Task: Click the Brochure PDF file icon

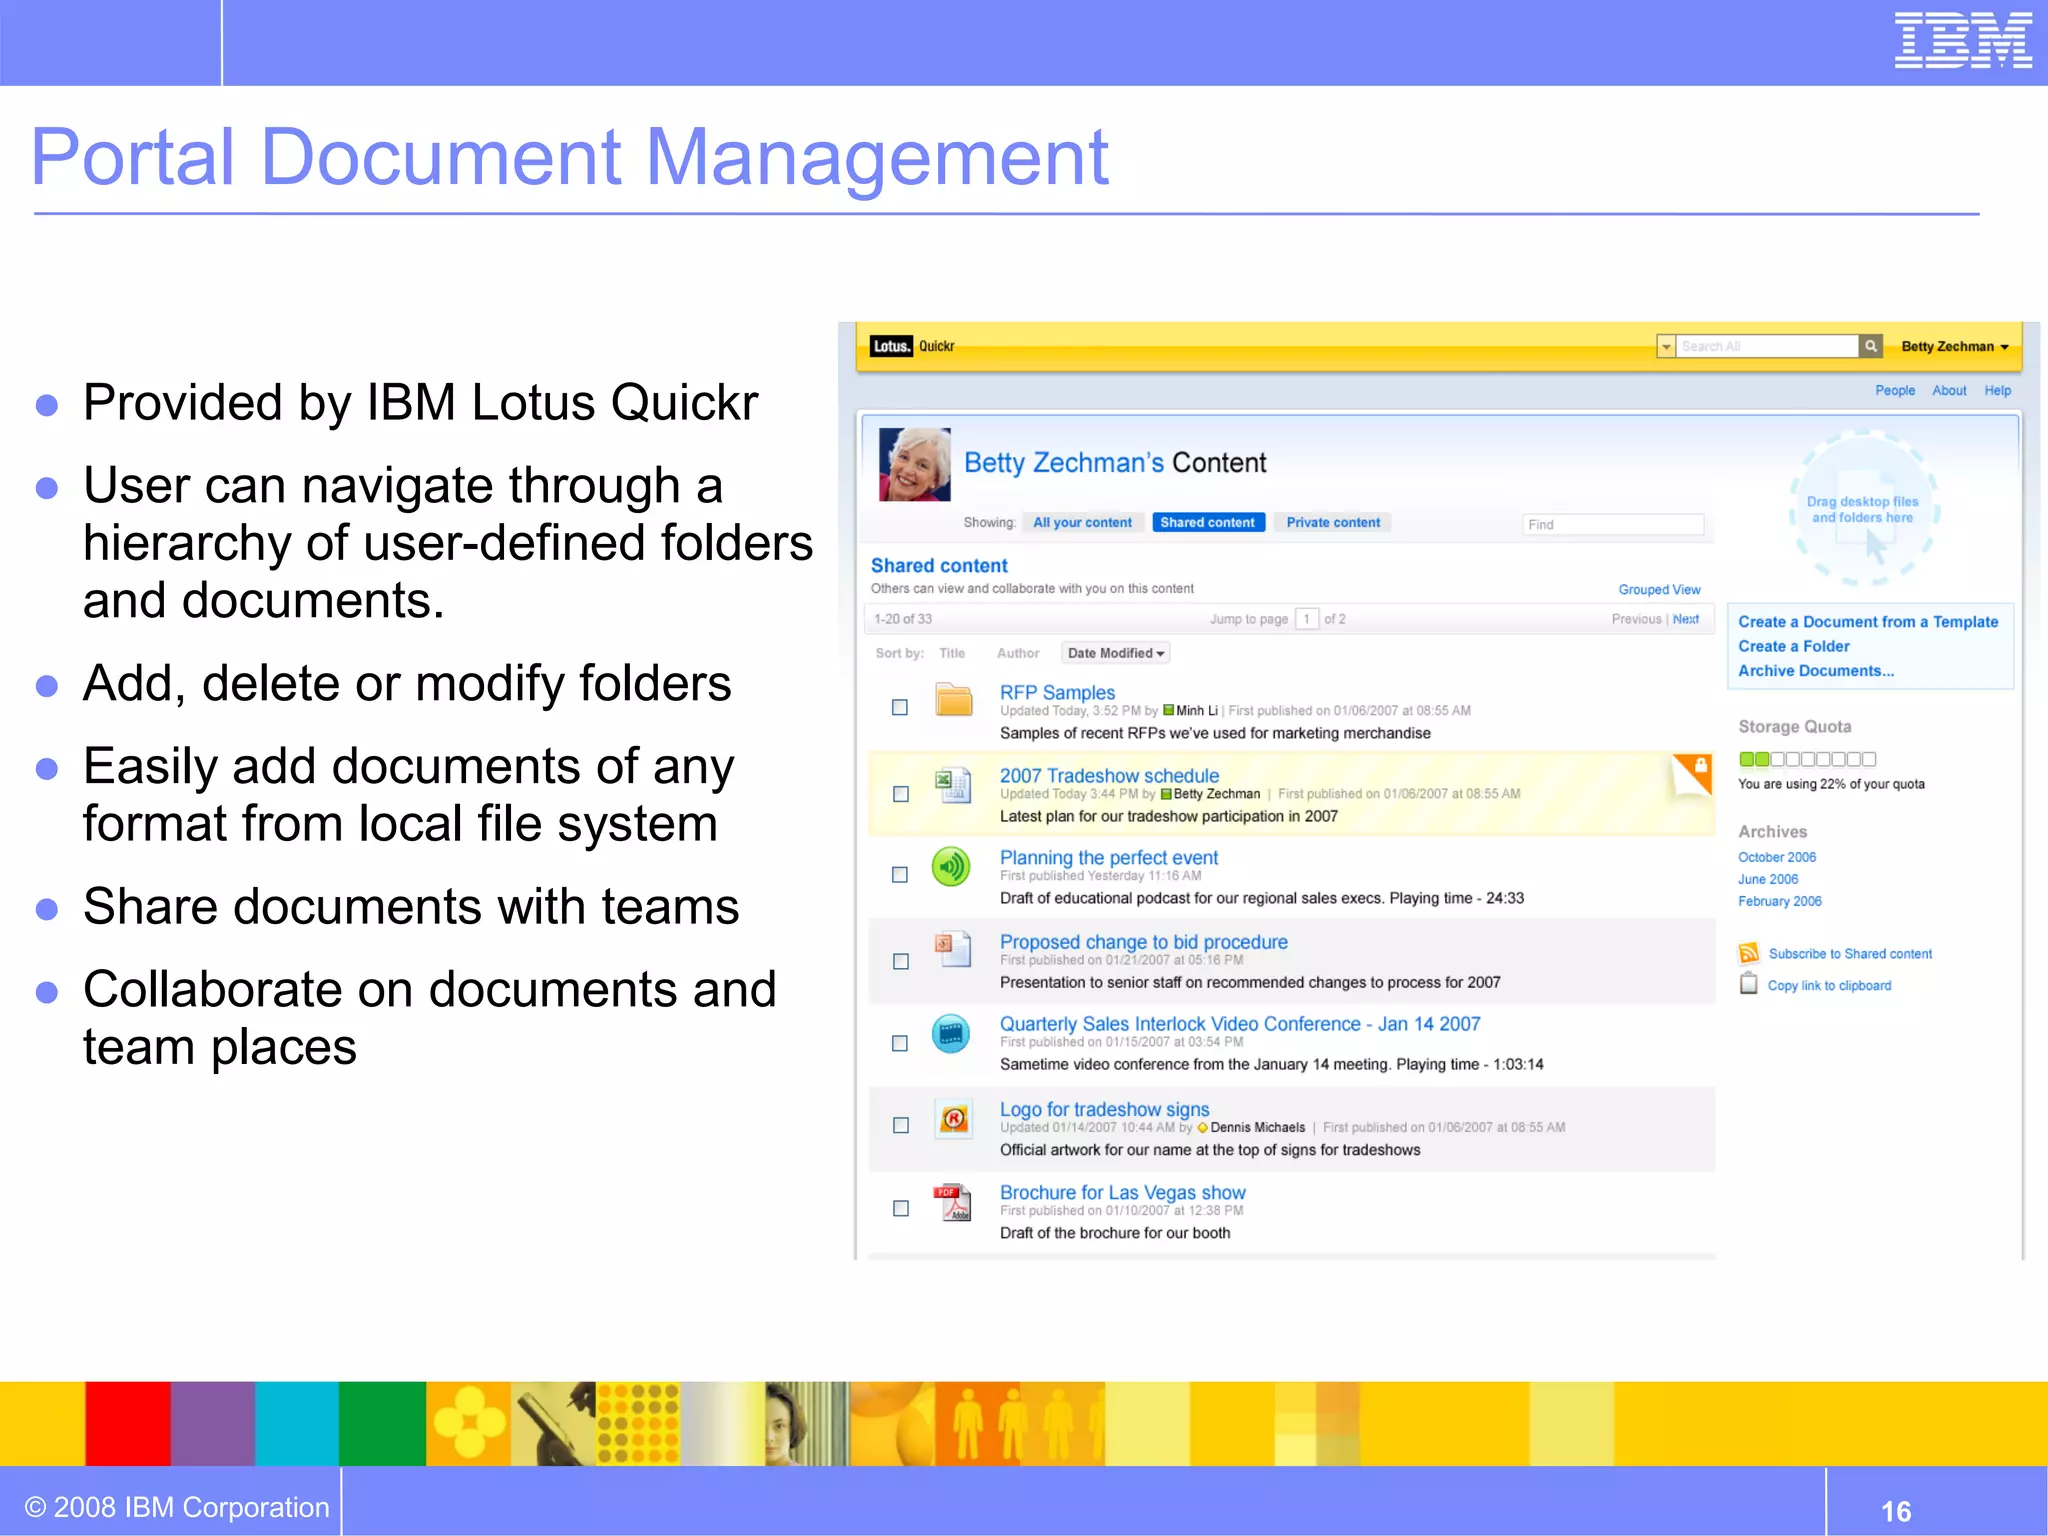Action: coord(952,1203)
